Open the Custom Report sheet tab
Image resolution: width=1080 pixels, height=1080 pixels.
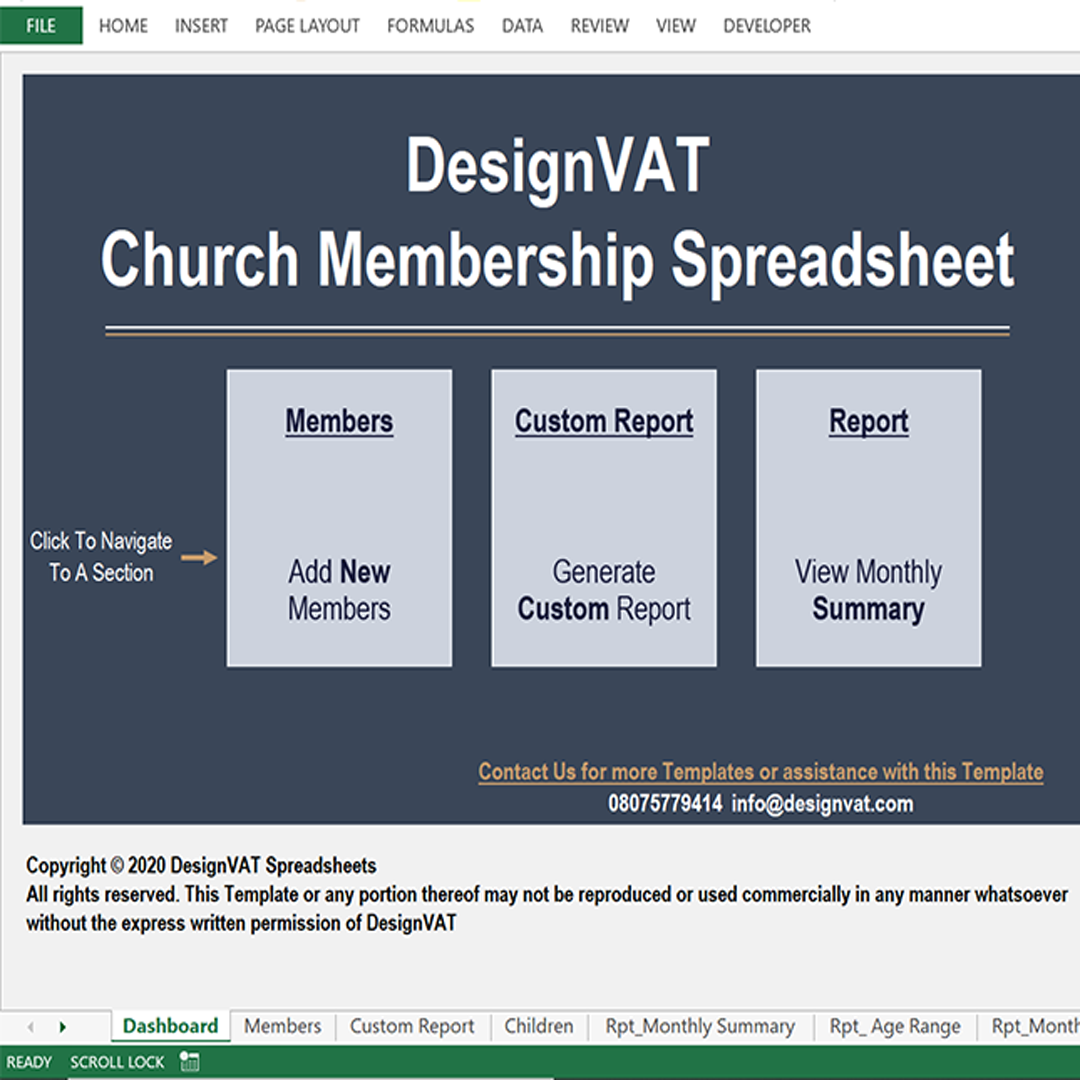[x=412, y=1026]
